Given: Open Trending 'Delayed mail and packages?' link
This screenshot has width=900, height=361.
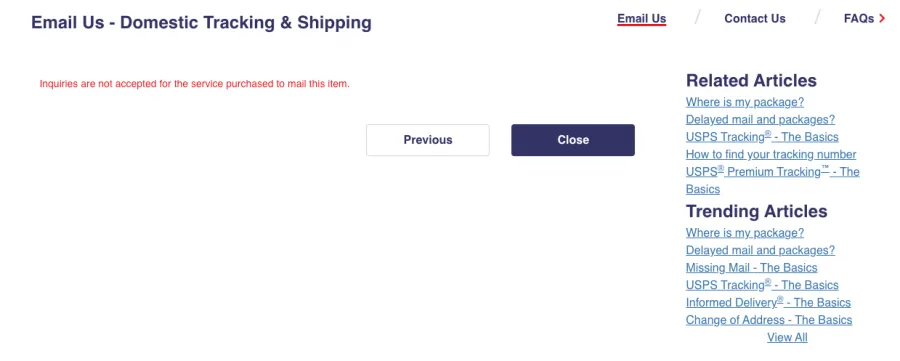Looking at the screenshot, I should tap(761, 250).
